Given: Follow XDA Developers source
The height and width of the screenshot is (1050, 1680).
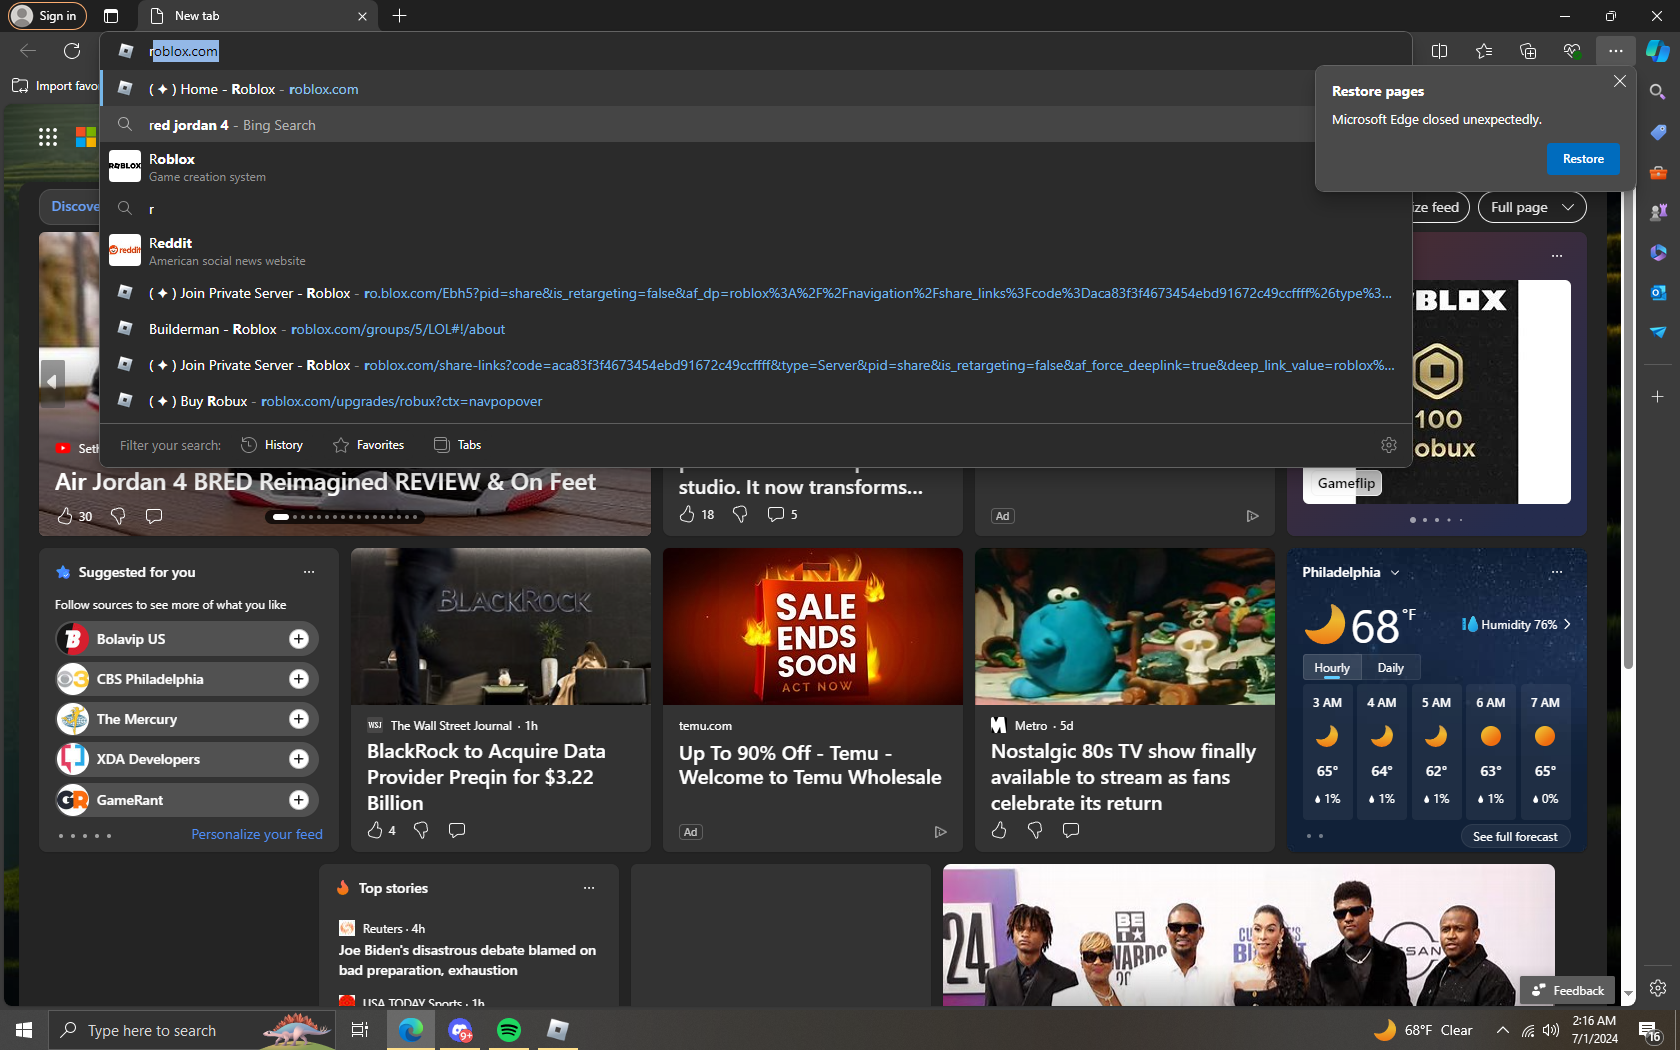Looking at the screenshot, I should pos(299,759).
